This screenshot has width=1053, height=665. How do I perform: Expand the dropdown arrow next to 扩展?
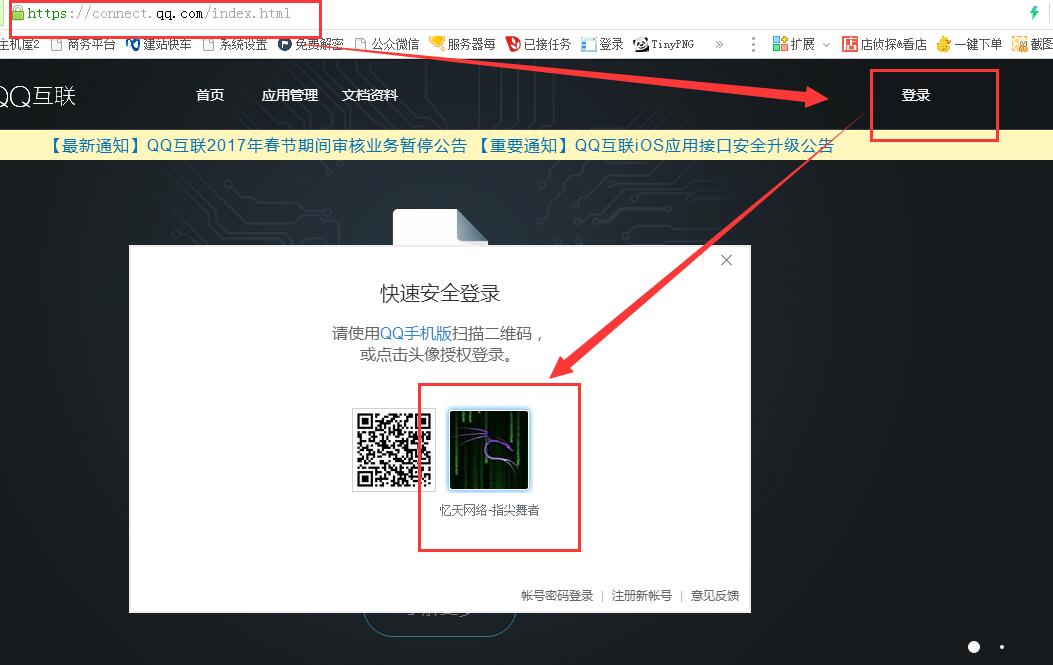click(x=827, y=45)
